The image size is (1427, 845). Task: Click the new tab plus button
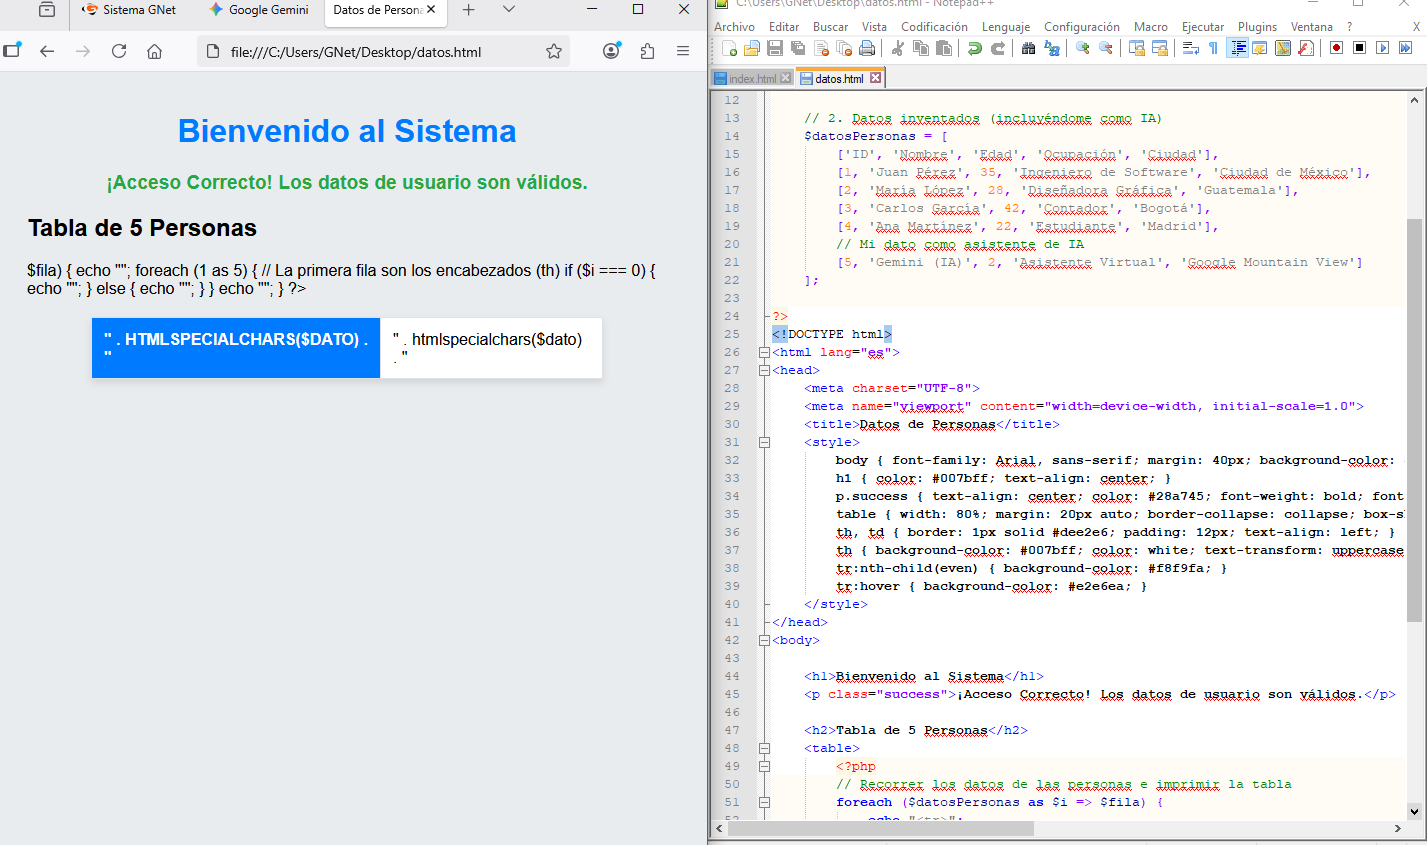point(468,10)
